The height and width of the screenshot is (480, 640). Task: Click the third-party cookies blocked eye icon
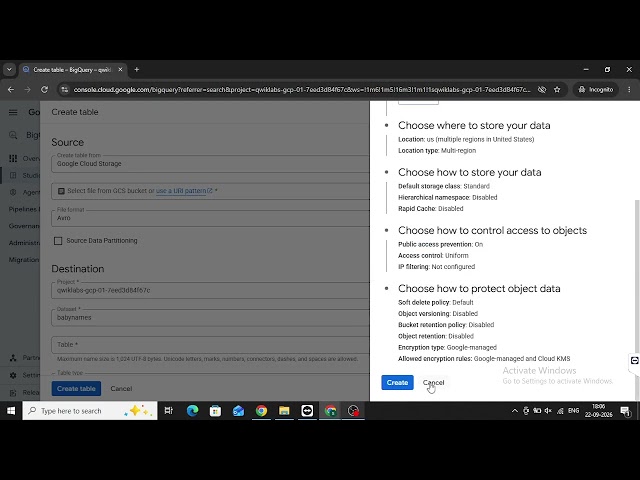tap(542, 89)
